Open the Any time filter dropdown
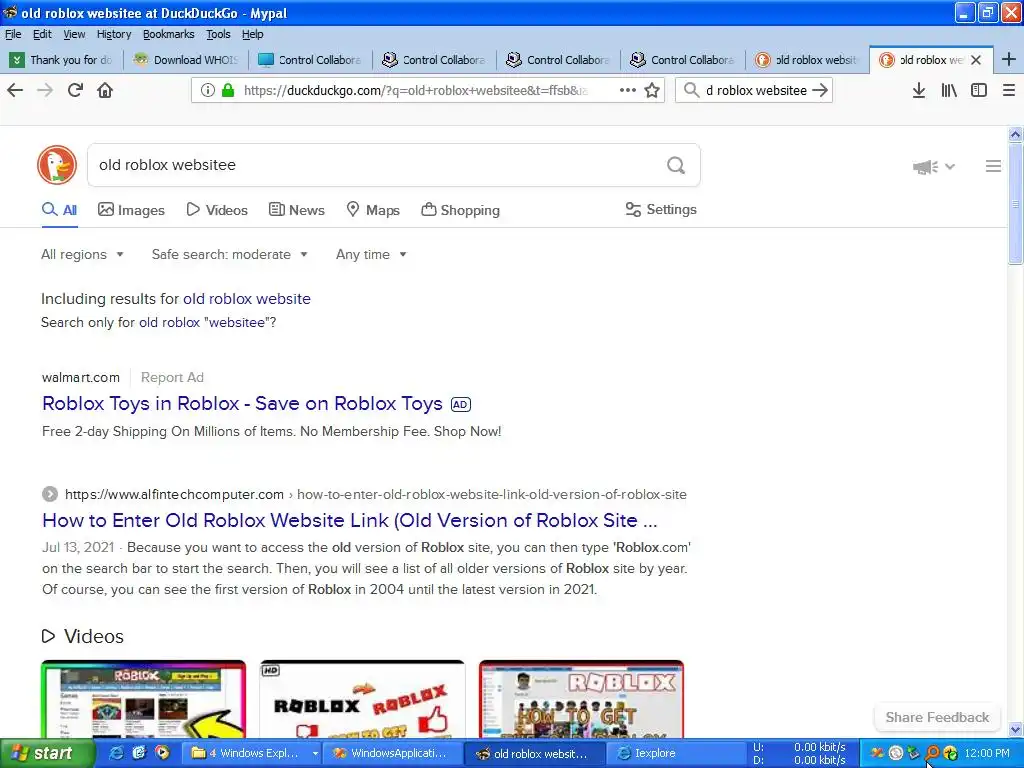Screen dimensions: 1024x768 pos(371,255)
